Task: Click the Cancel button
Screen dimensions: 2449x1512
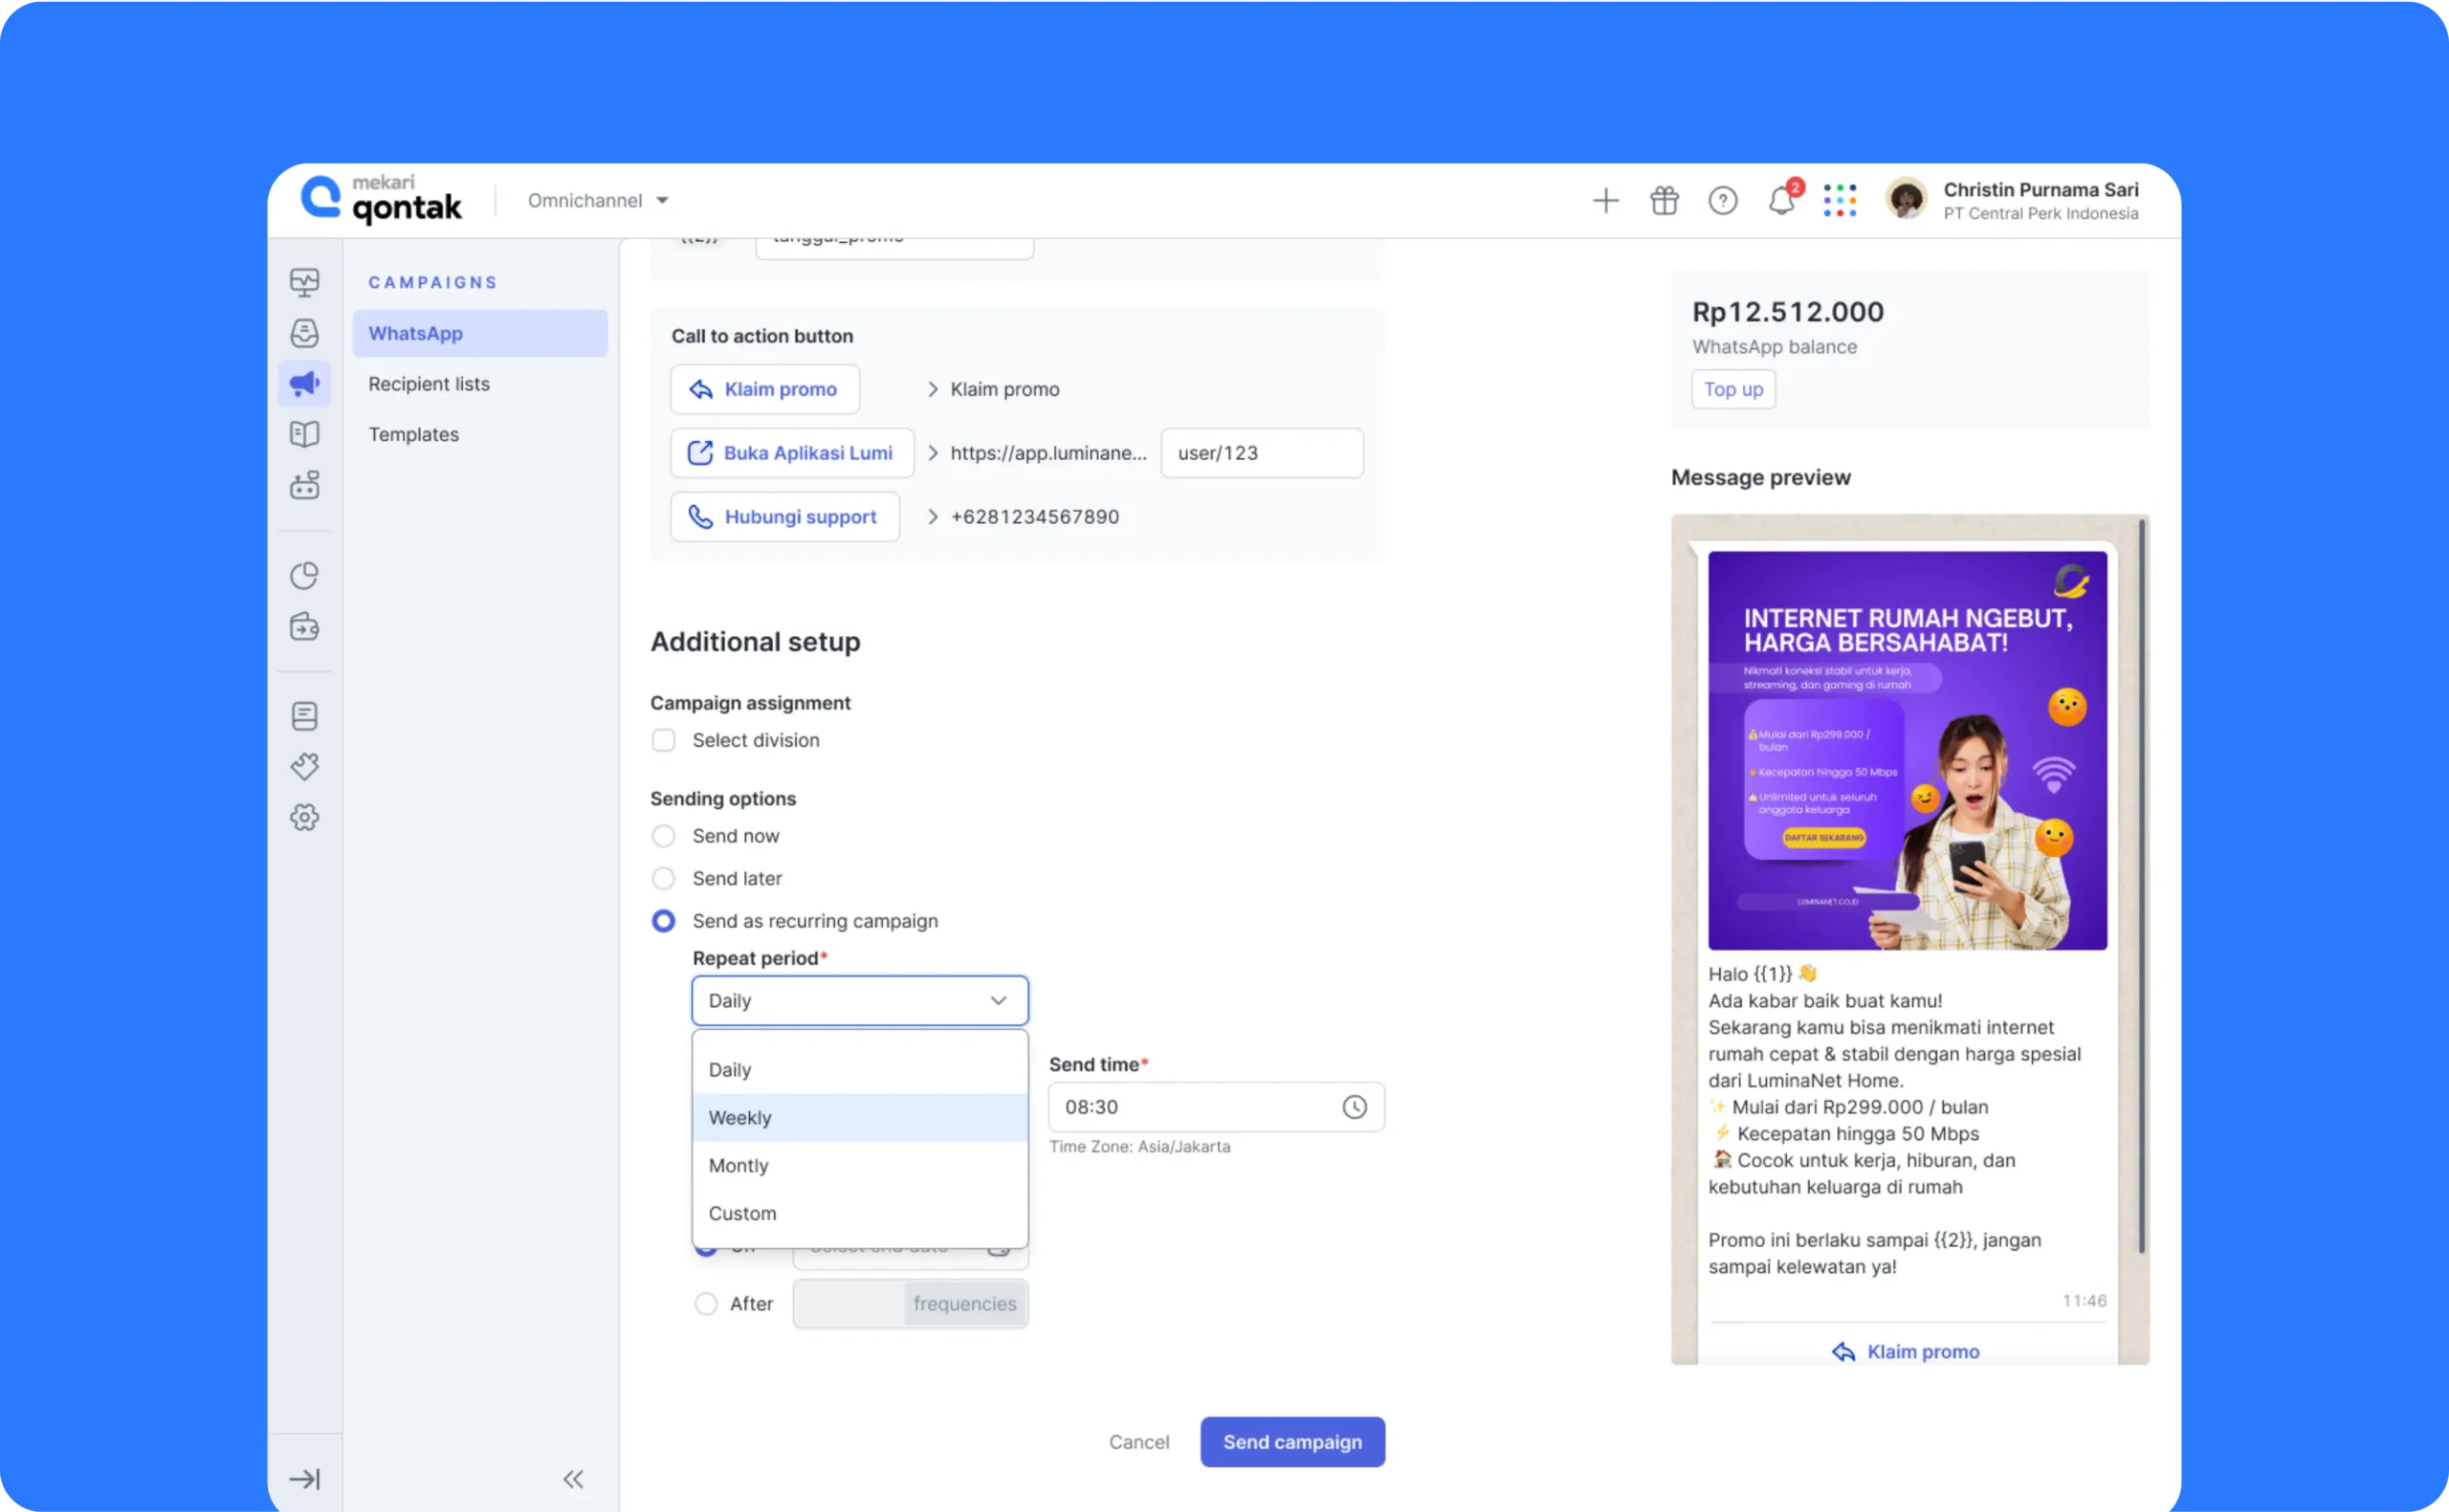Action: point(1138,1442)
